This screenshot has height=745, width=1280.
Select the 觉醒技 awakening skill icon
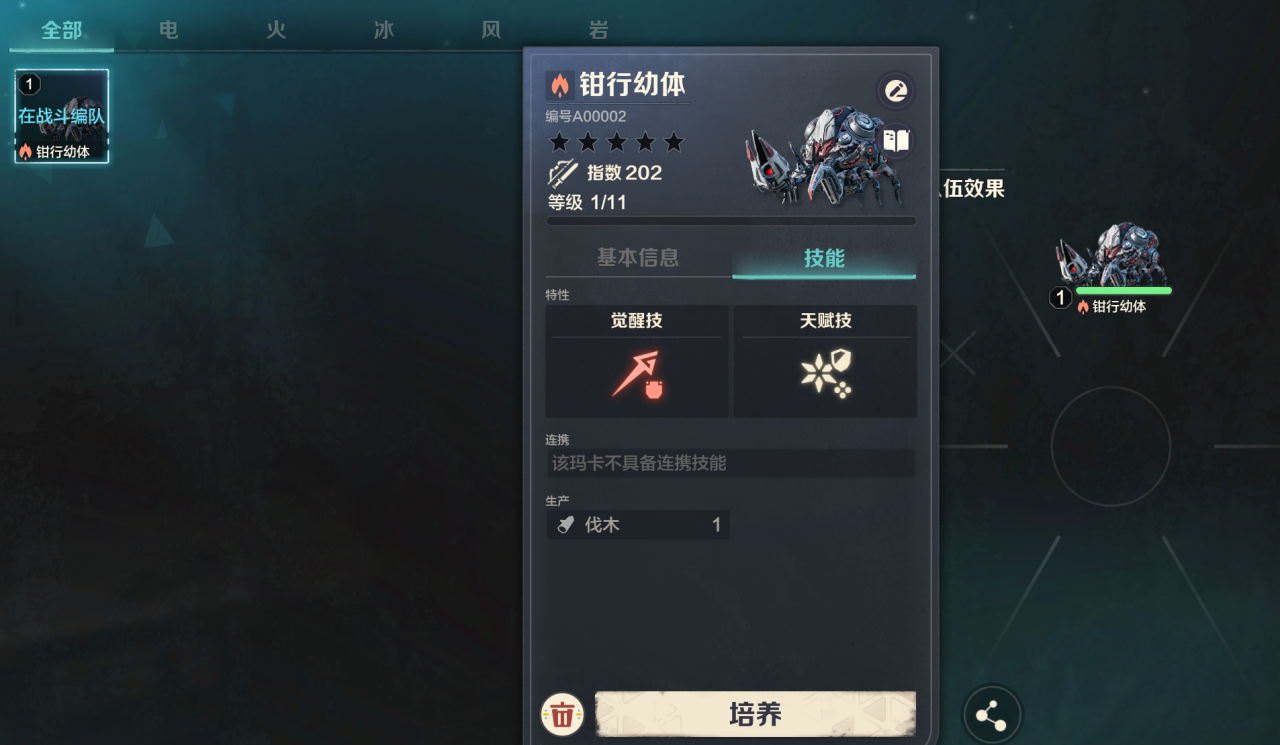click(x=638, y=375)
